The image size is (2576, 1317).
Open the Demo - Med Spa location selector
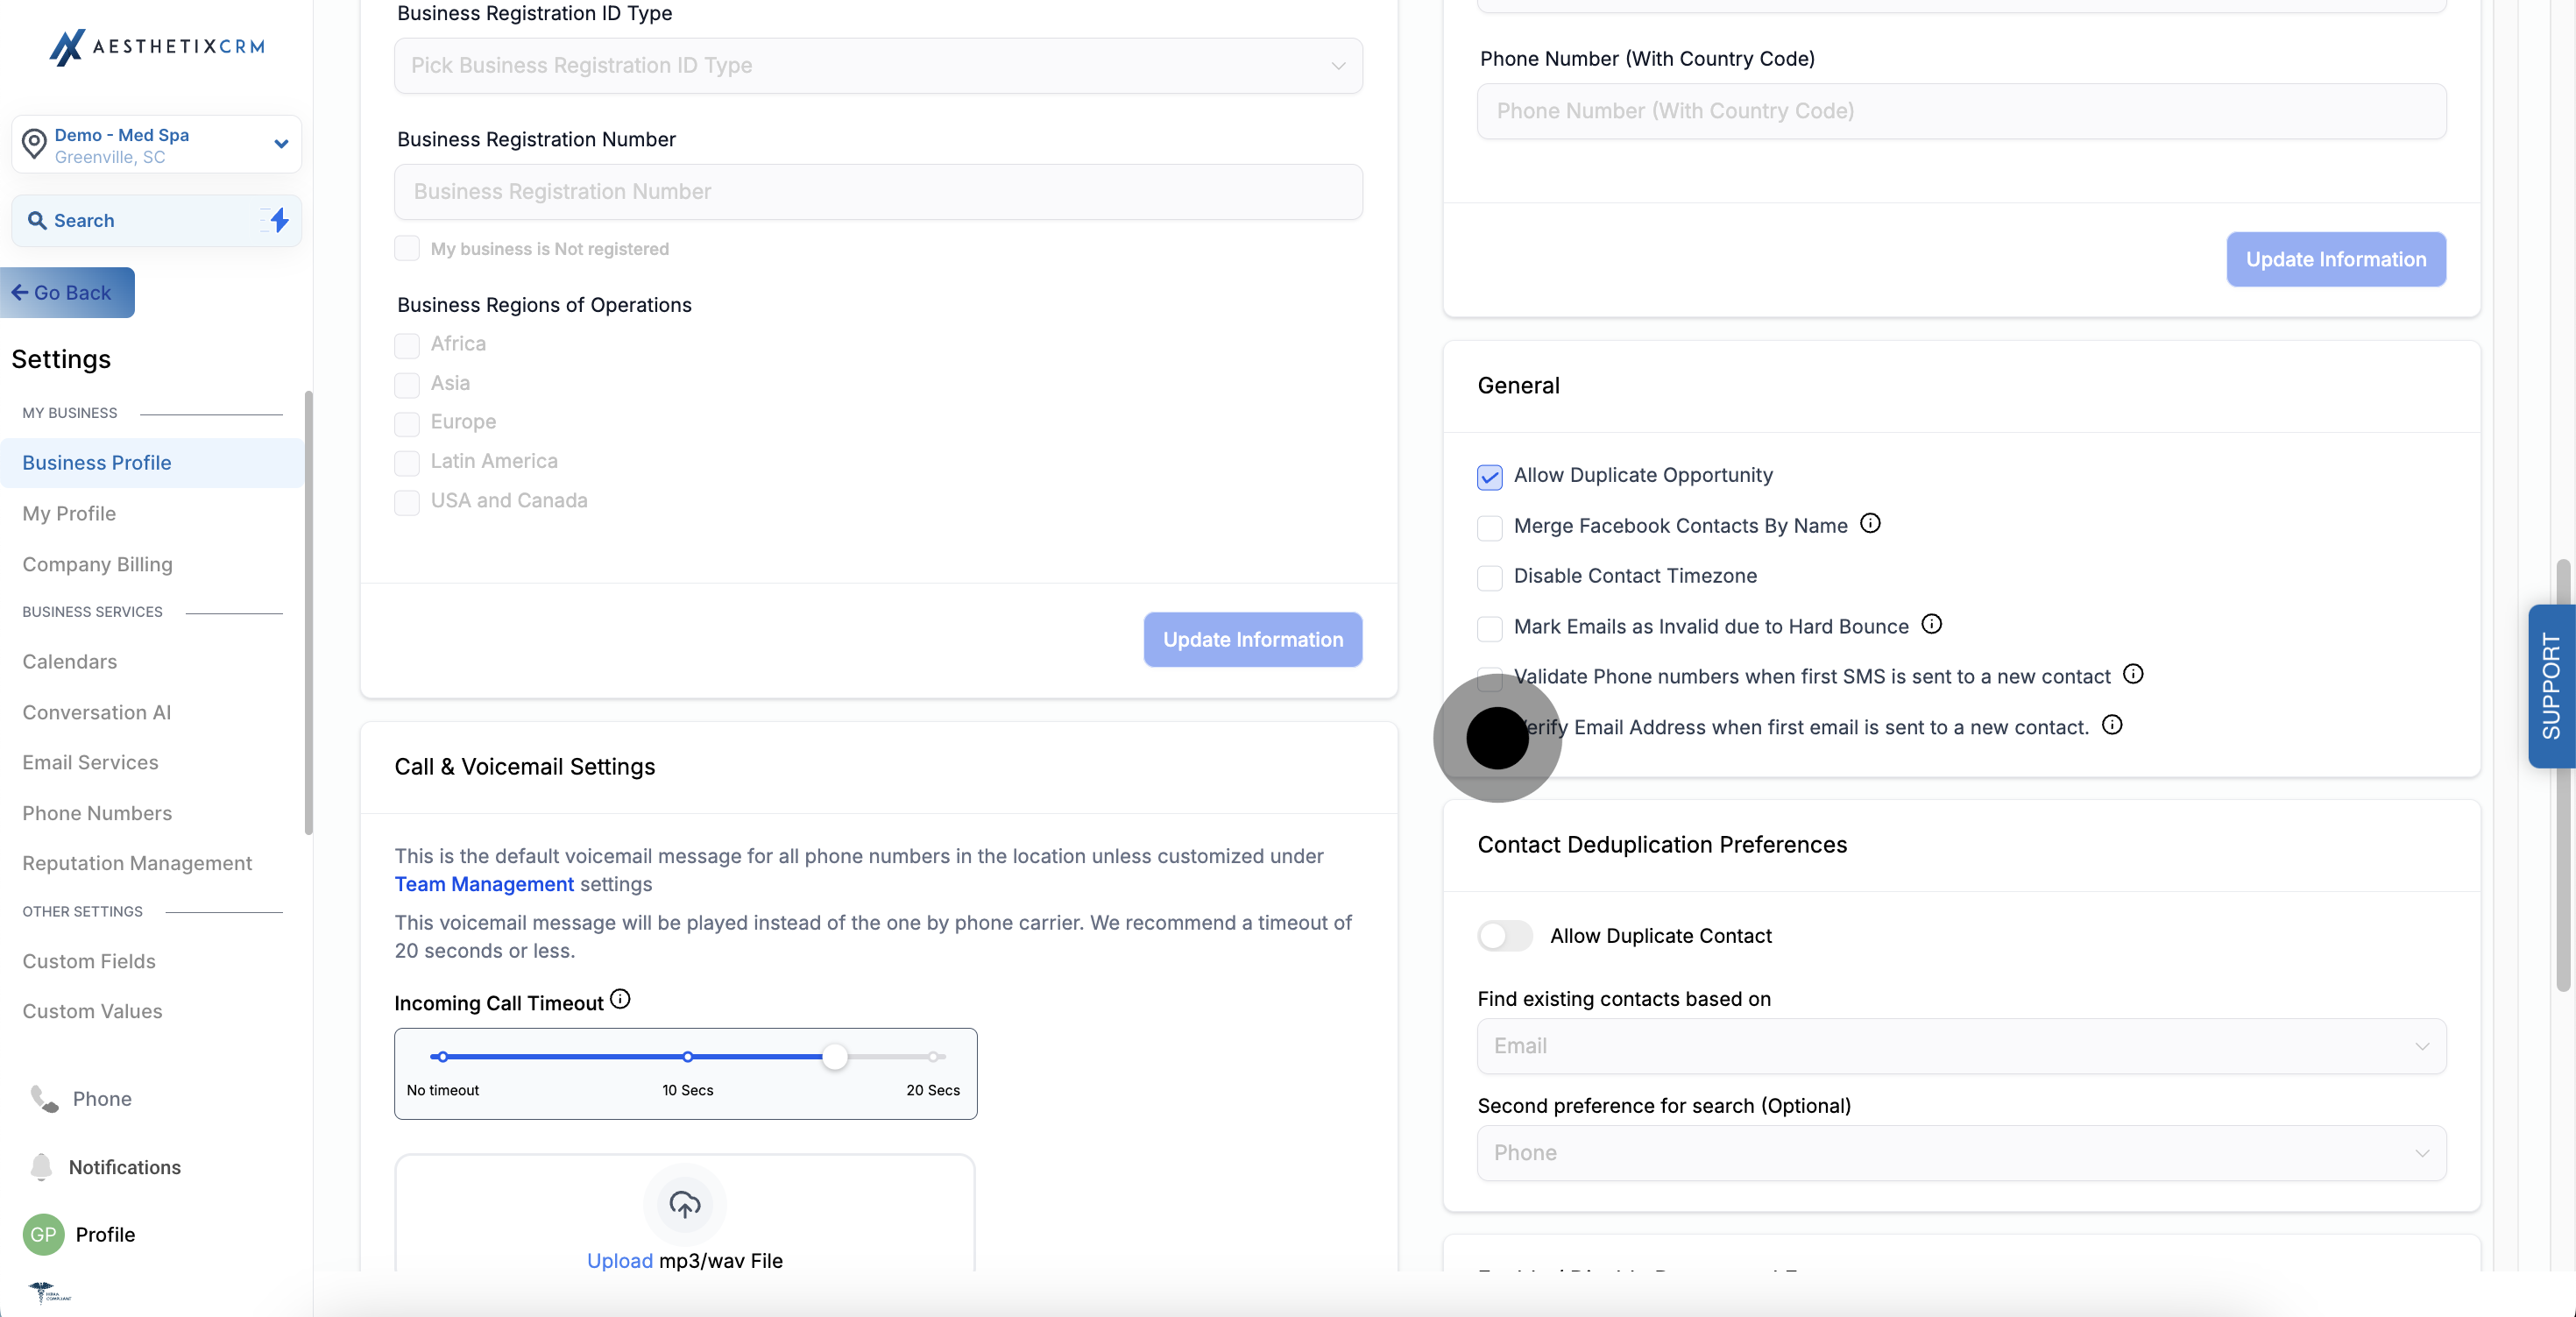pos(156,145)
